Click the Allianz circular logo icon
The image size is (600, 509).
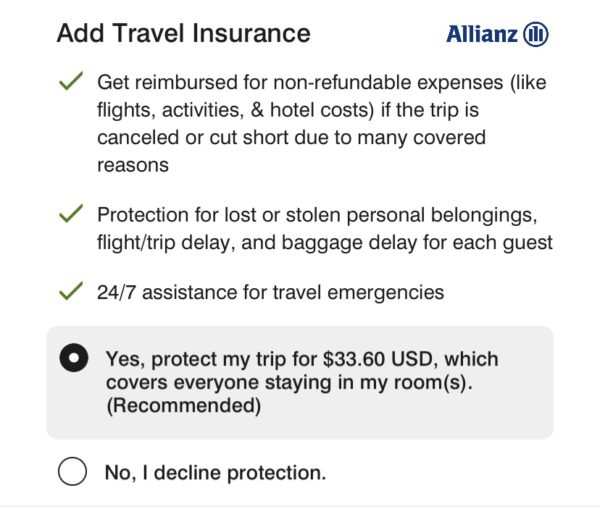[536, 34]
